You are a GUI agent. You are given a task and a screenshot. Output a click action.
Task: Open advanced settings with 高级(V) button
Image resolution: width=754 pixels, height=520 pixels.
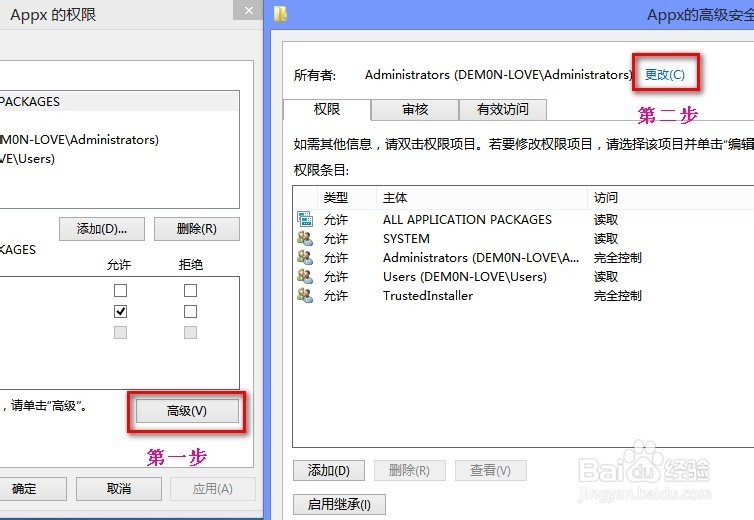click(x=187, y=411)
